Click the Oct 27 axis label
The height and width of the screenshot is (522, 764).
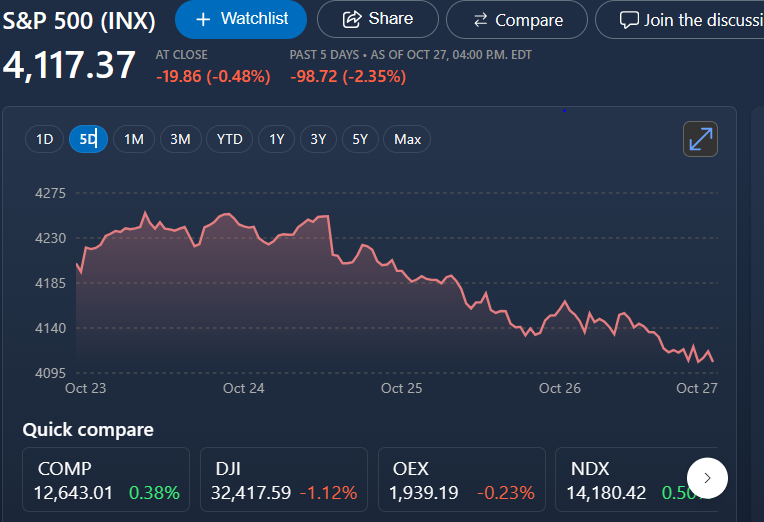697,388
